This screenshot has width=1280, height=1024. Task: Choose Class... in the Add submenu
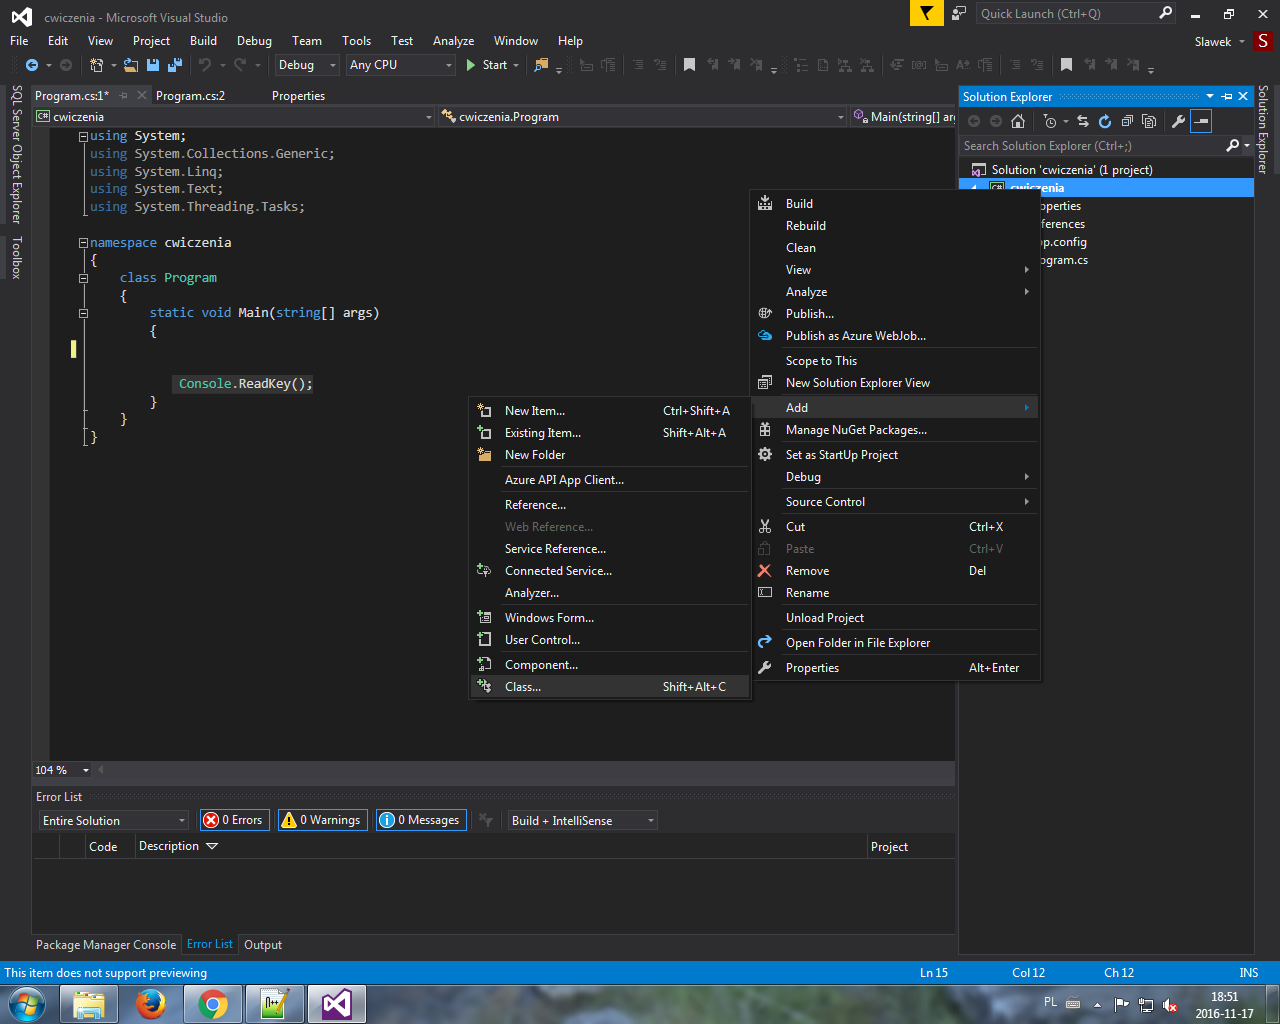coord(609,687)
